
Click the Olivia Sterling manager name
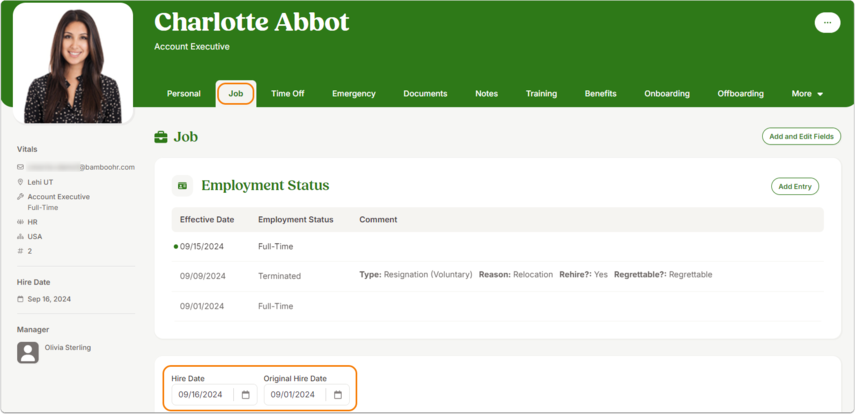[x=68, y=347]
